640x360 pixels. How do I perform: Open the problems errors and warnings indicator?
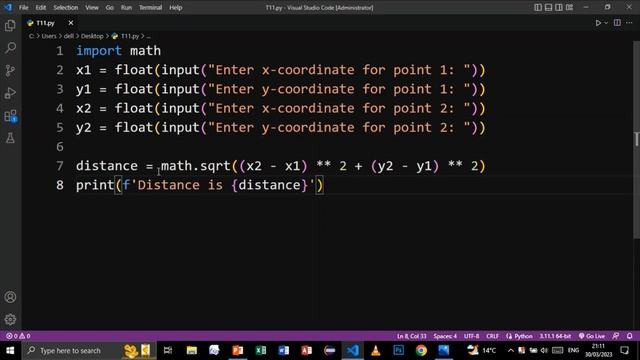coord(18,336)
